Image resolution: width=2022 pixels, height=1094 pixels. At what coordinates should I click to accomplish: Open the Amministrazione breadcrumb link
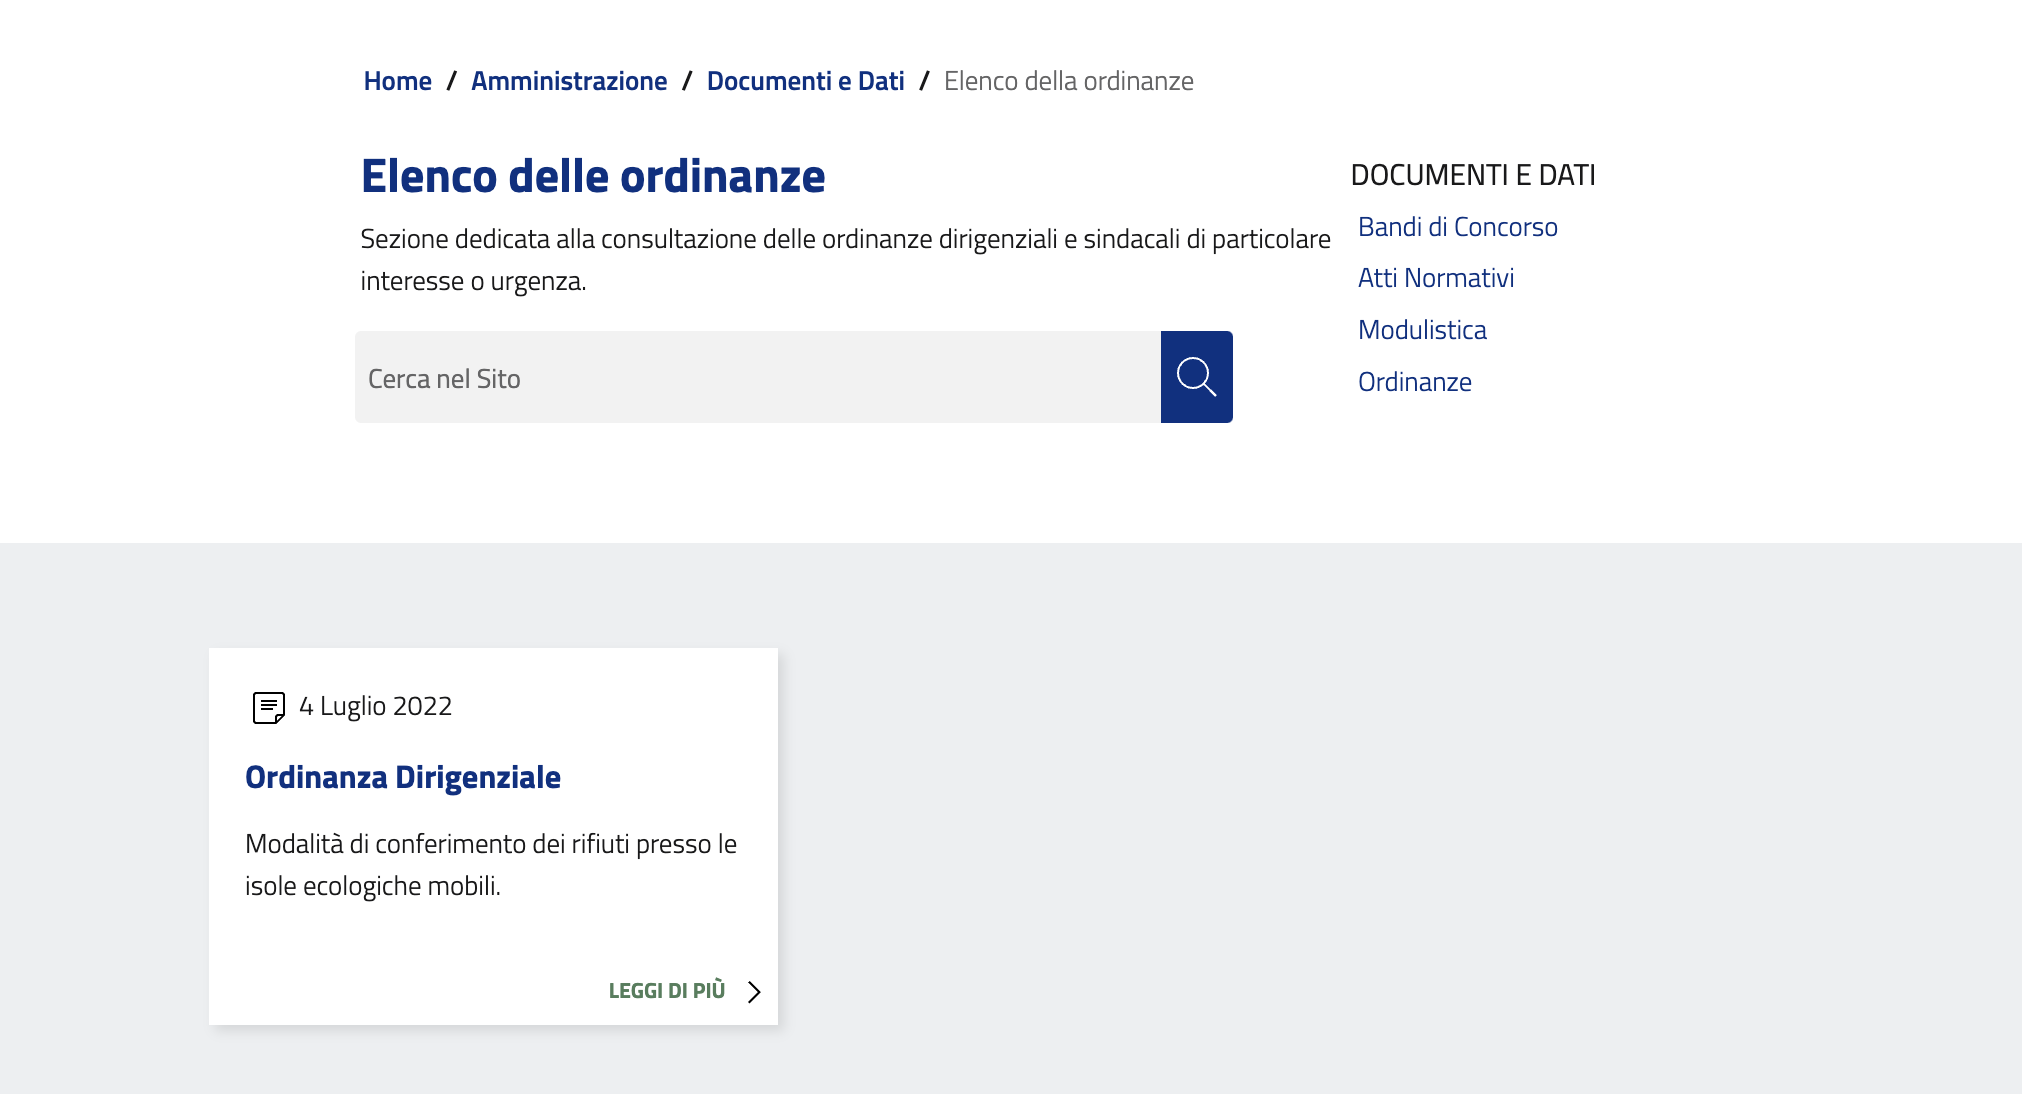point(569,81)
